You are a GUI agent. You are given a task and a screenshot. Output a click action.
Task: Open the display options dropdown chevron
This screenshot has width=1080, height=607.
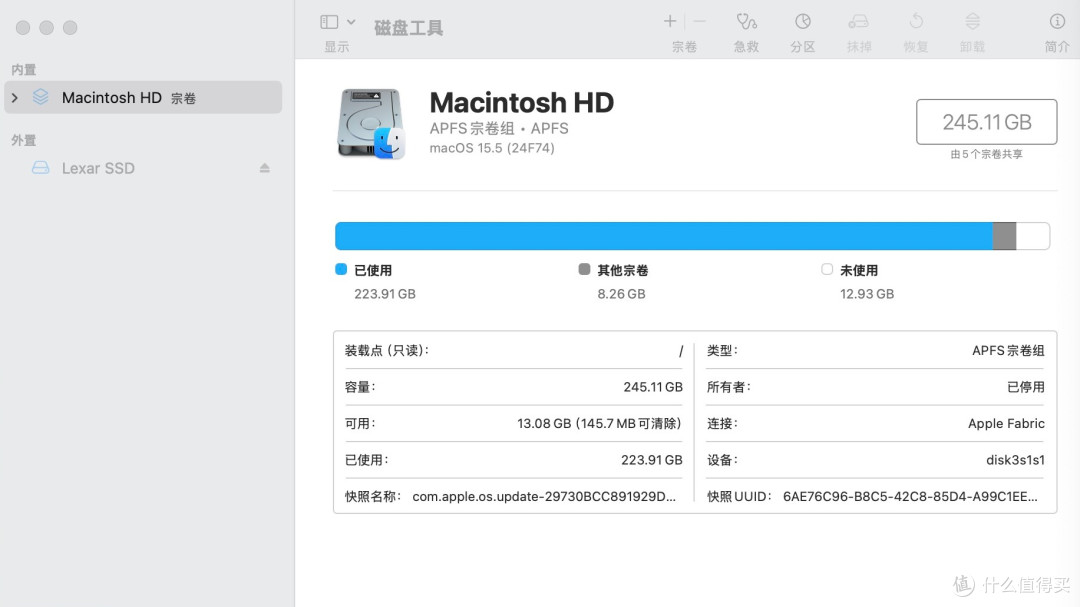point(351,22)
